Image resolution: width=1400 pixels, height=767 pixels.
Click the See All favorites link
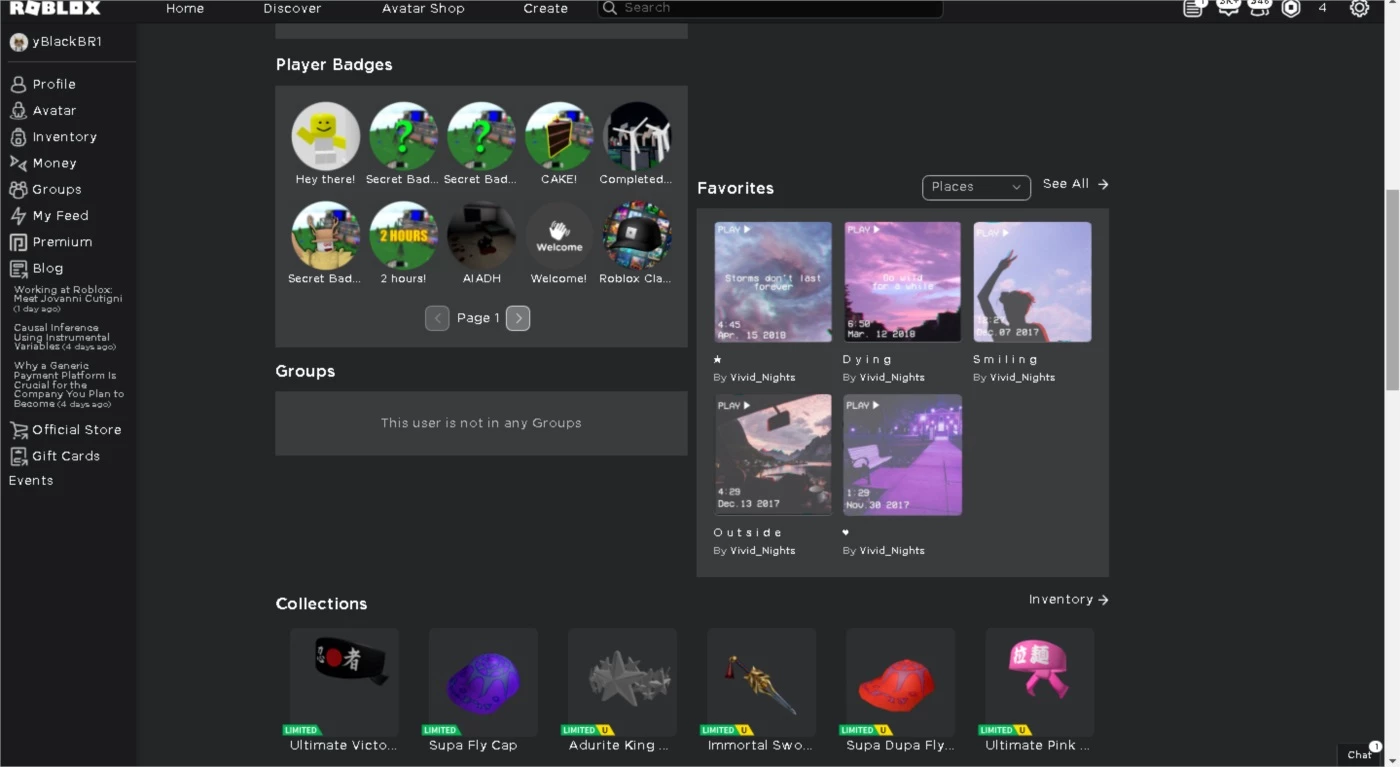(1076, 184)
